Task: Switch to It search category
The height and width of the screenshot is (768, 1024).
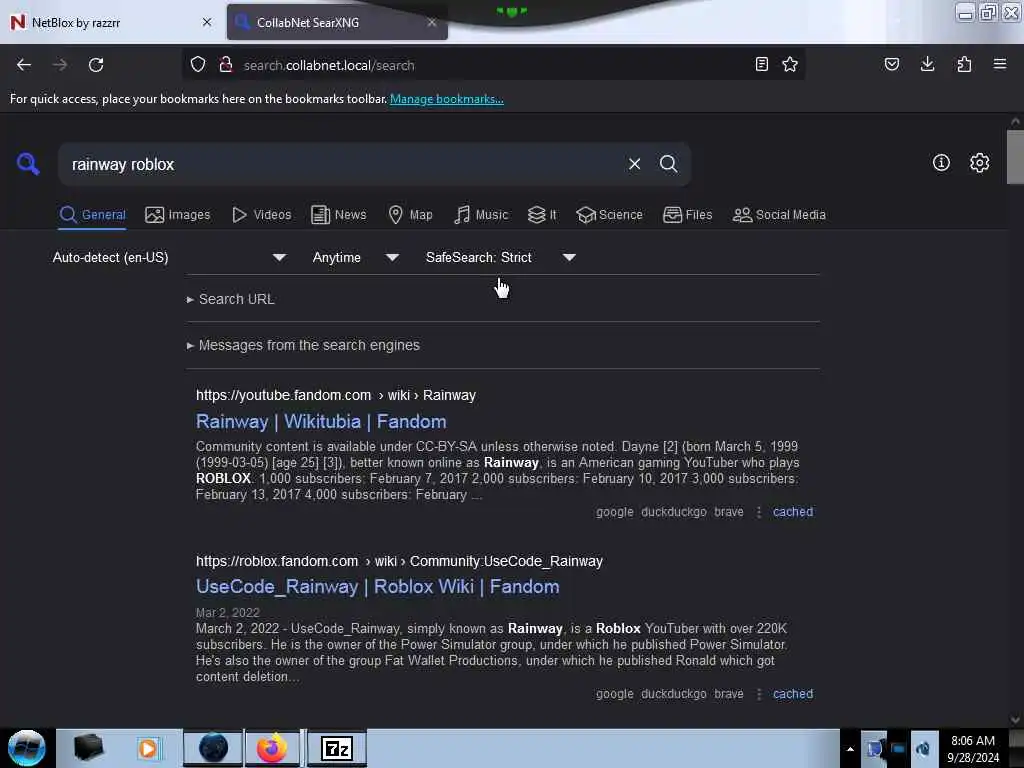Action: pyautogui.click(x=542, y=215)
